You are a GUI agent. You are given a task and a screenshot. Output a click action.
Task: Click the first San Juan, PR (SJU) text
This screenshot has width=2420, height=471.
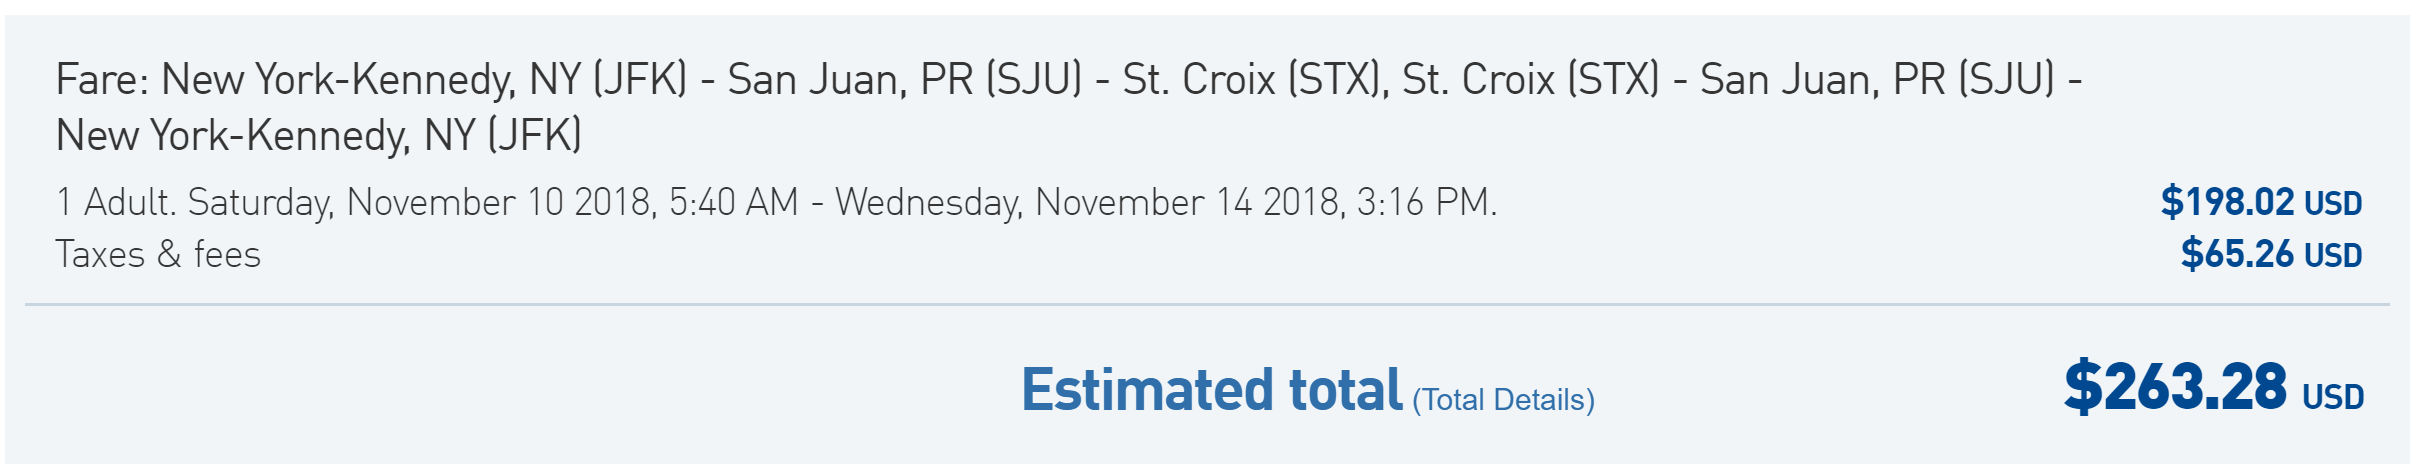(x=905, y=80)
